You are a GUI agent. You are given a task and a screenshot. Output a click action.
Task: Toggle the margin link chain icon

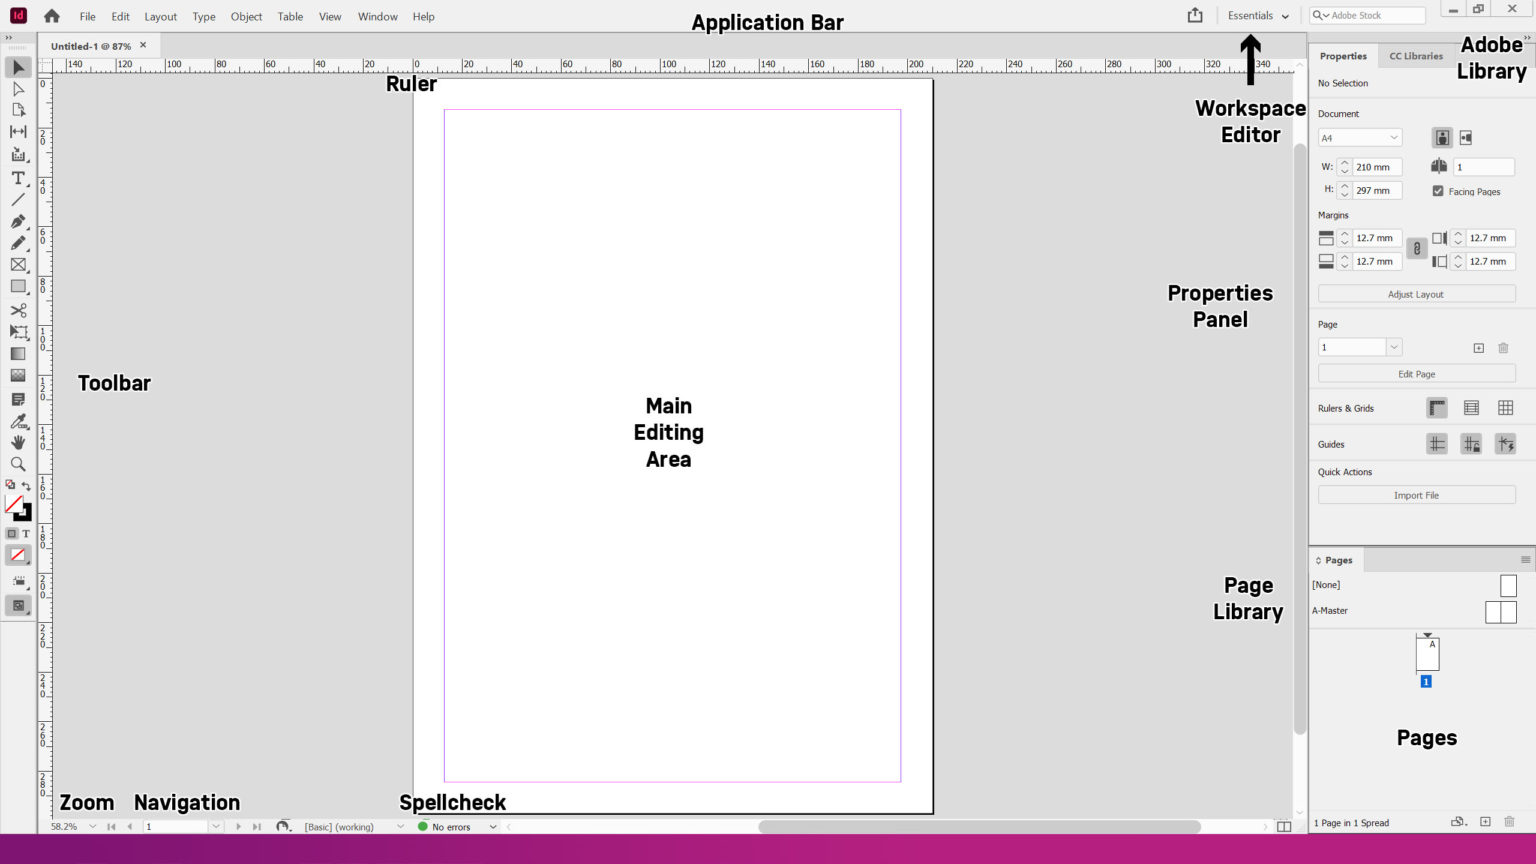click(x=1416, y=249)
